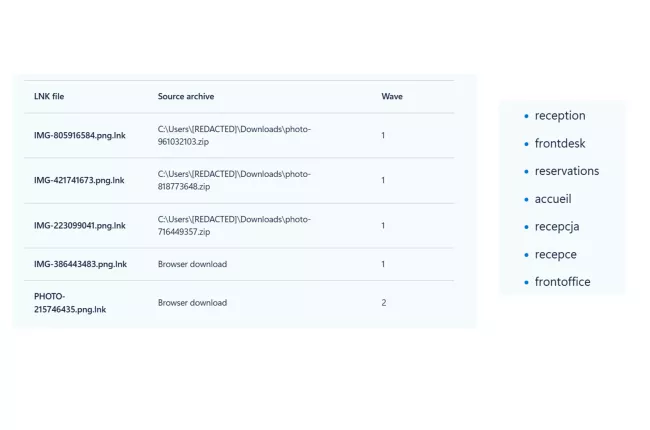Screen dimensions: 650x430
Task: Select file name PHOTO-215746435.png.lnk
Action: 70,303
